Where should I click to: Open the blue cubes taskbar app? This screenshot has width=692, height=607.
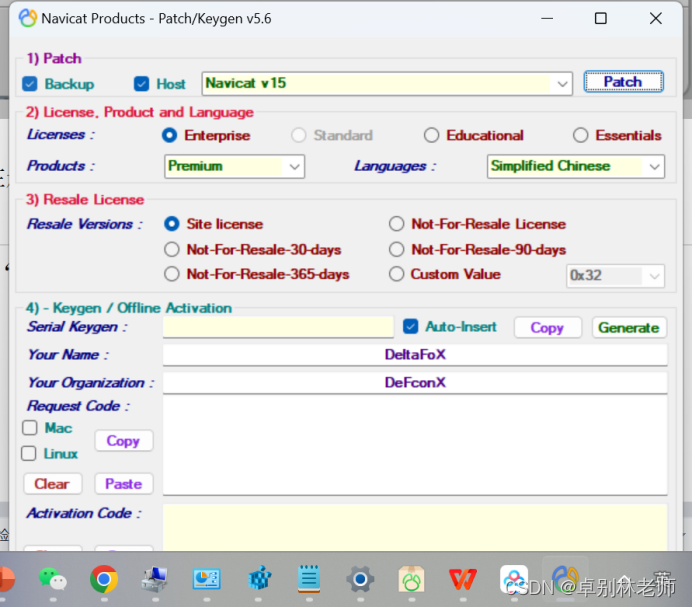point(260,578)
